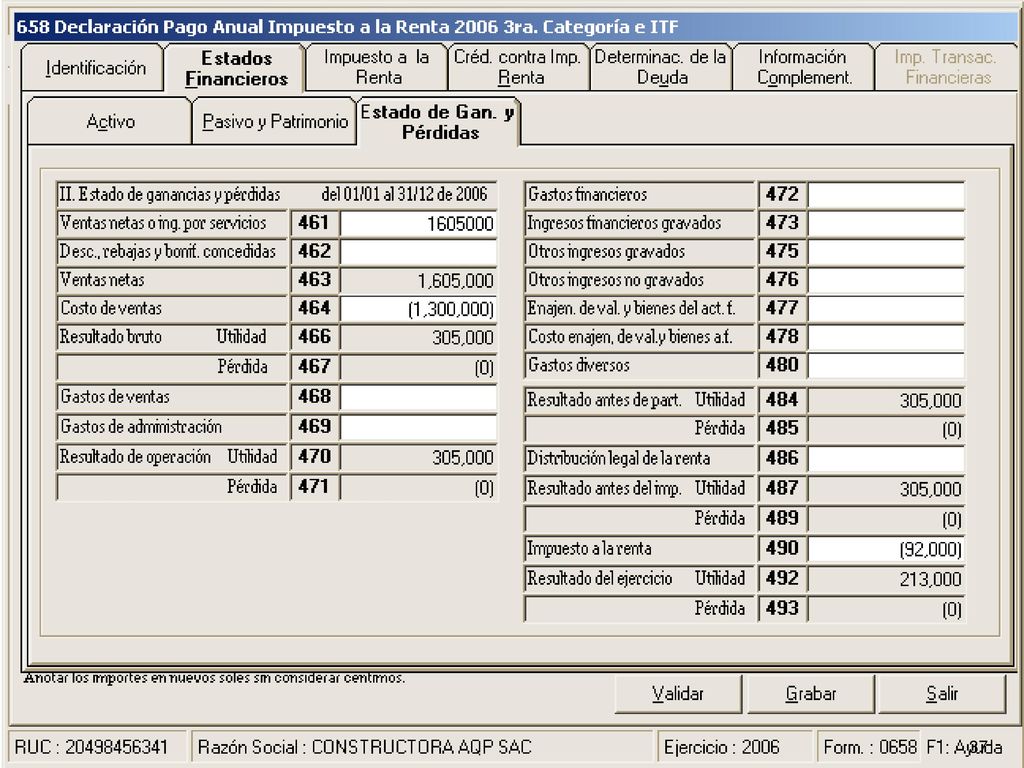The width and height of the screenshot is (1024, 768).
Task: Click the II. Estado de ganancias y pérdidas header
Action: [x=276, y=195]
